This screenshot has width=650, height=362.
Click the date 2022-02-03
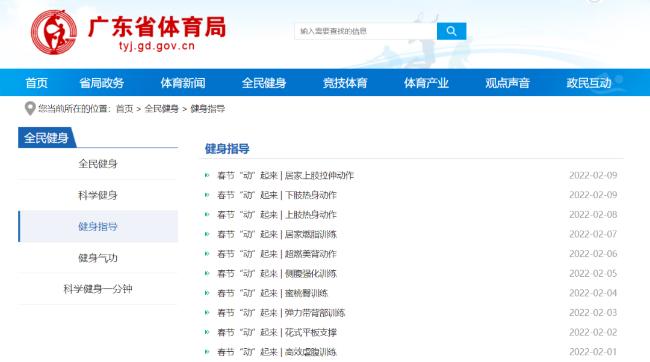(x=593, y=313)
